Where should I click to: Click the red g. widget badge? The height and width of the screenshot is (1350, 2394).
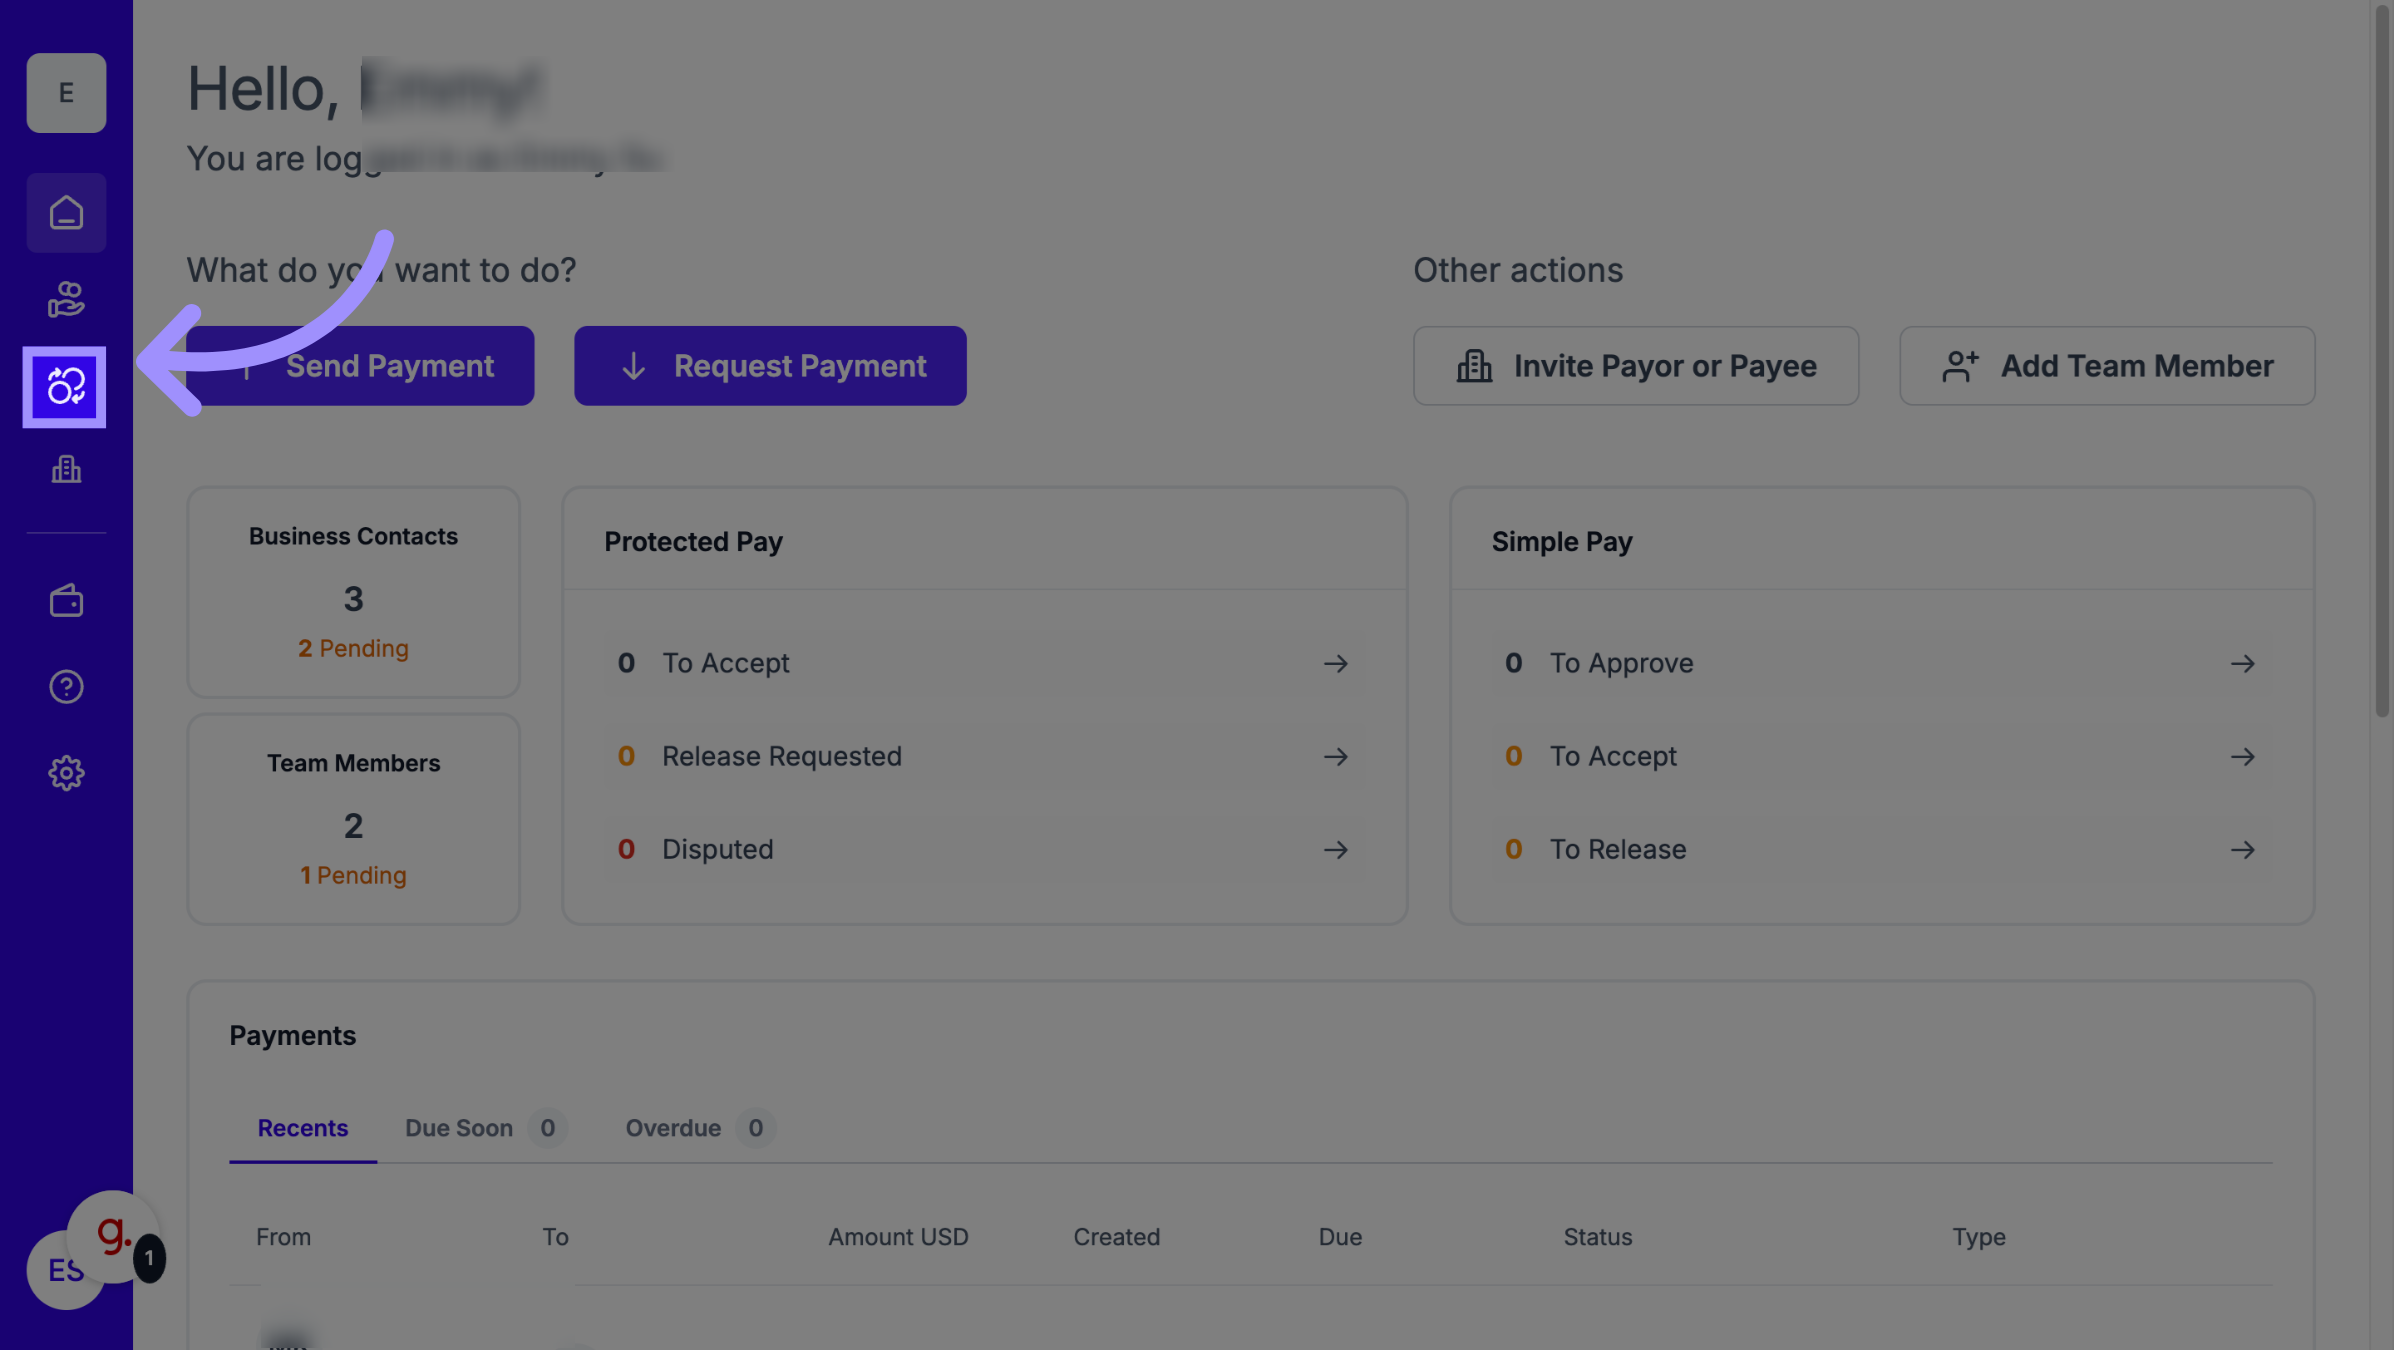click(x=114, y=1236)
